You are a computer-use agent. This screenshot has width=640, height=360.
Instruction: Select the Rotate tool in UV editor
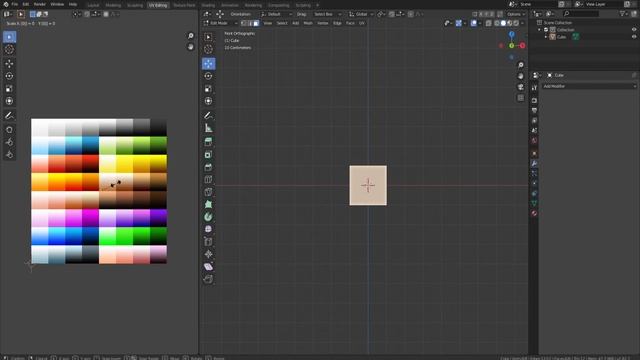(x=9, y=76)
